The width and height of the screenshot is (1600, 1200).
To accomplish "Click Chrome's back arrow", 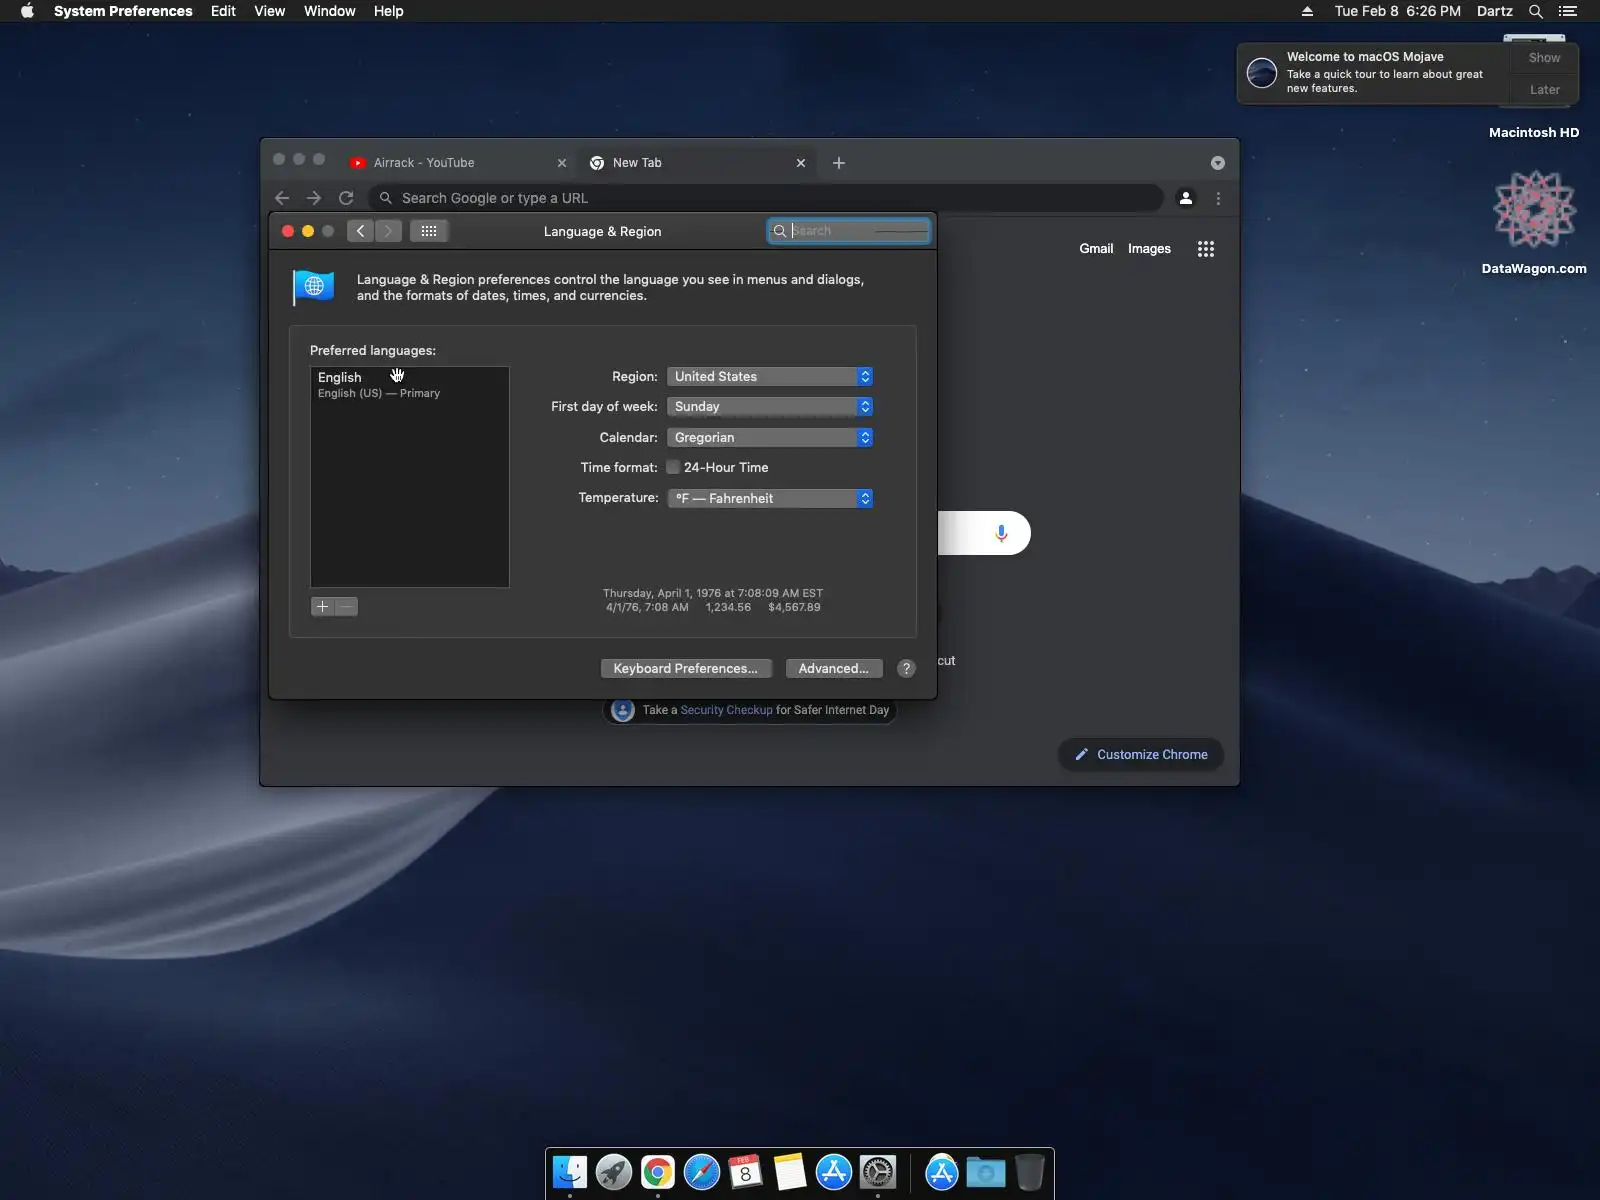I will pos(282,198).
